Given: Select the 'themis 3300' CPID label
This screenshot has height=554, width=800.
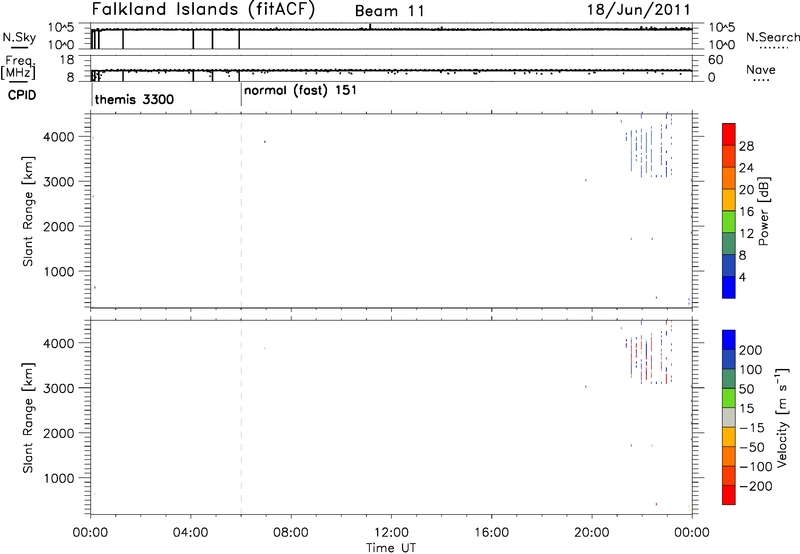Looking at the screenshot, I should coord(134,99).
